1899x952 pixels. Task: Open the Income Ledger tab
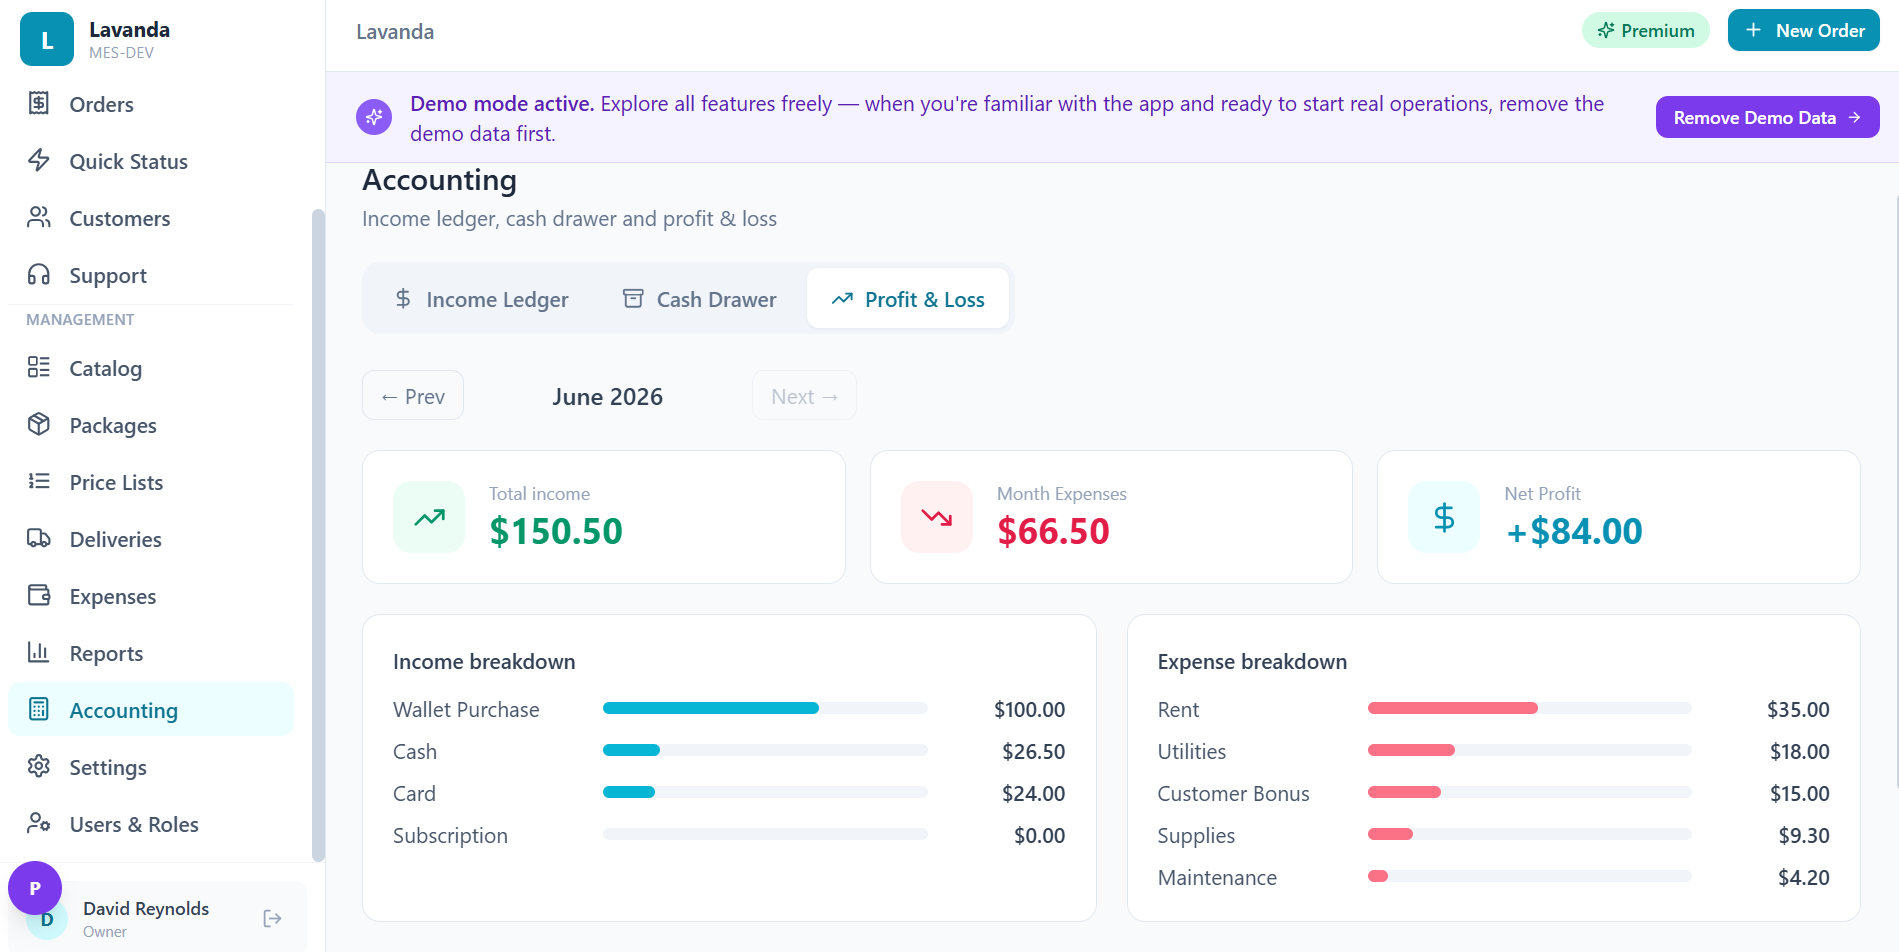click(481, 299)
